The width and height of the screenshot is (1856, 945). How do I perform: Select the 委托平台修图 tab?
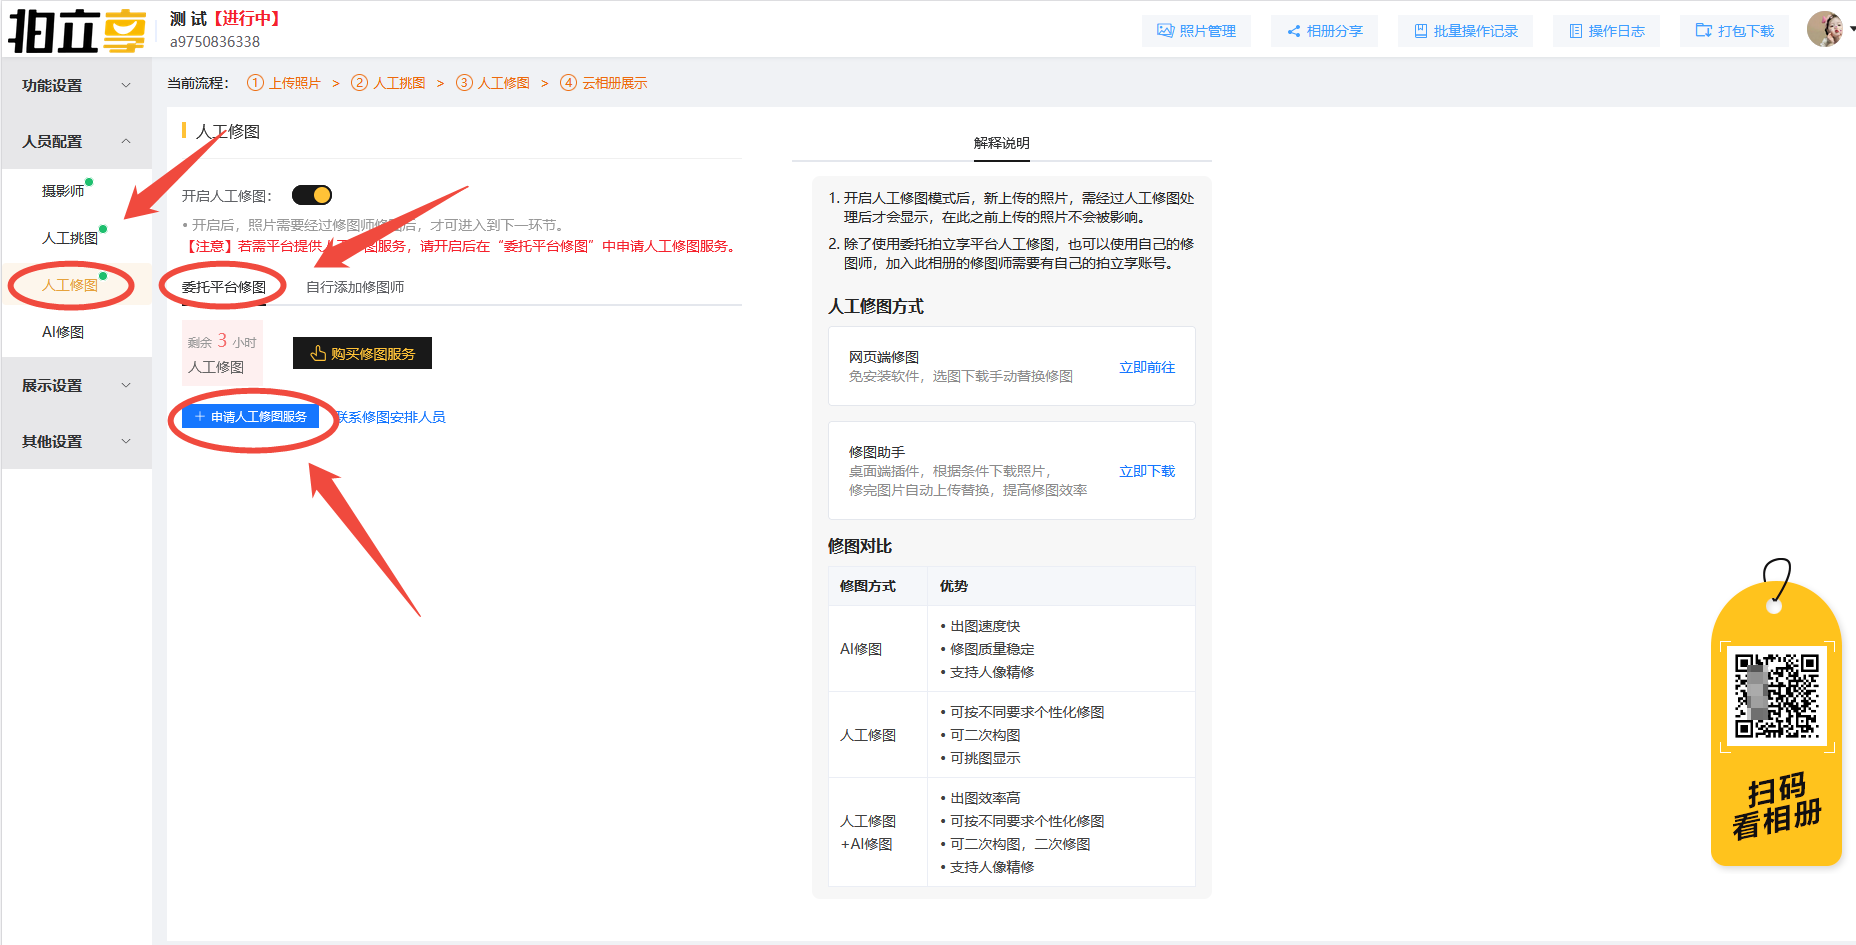224,287
